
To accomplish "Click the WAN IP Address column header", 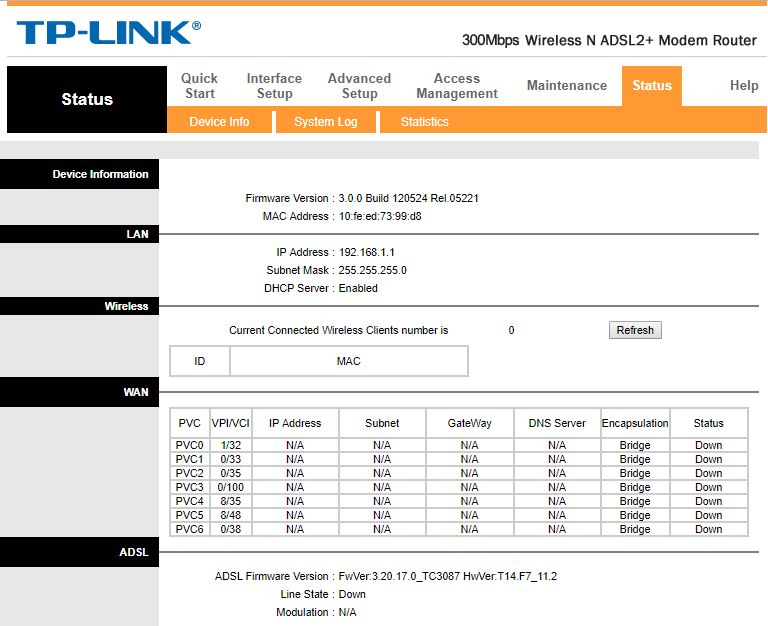I will click(295, 423).
